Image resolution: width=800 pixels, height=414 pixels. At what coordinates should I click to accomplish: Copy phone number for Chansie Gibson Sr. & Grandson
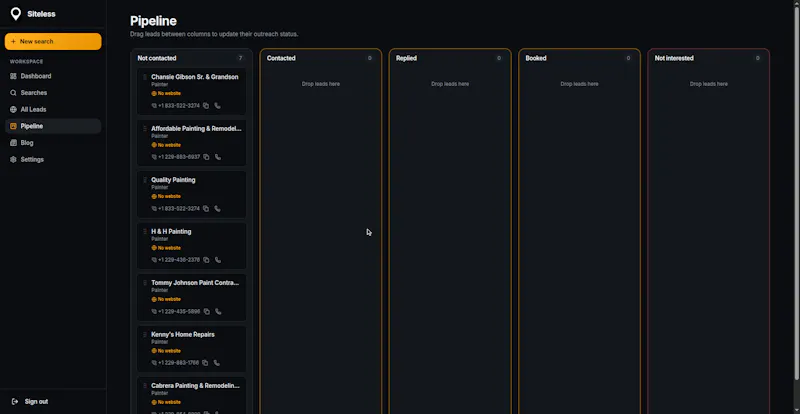click(x=206, y=106)
